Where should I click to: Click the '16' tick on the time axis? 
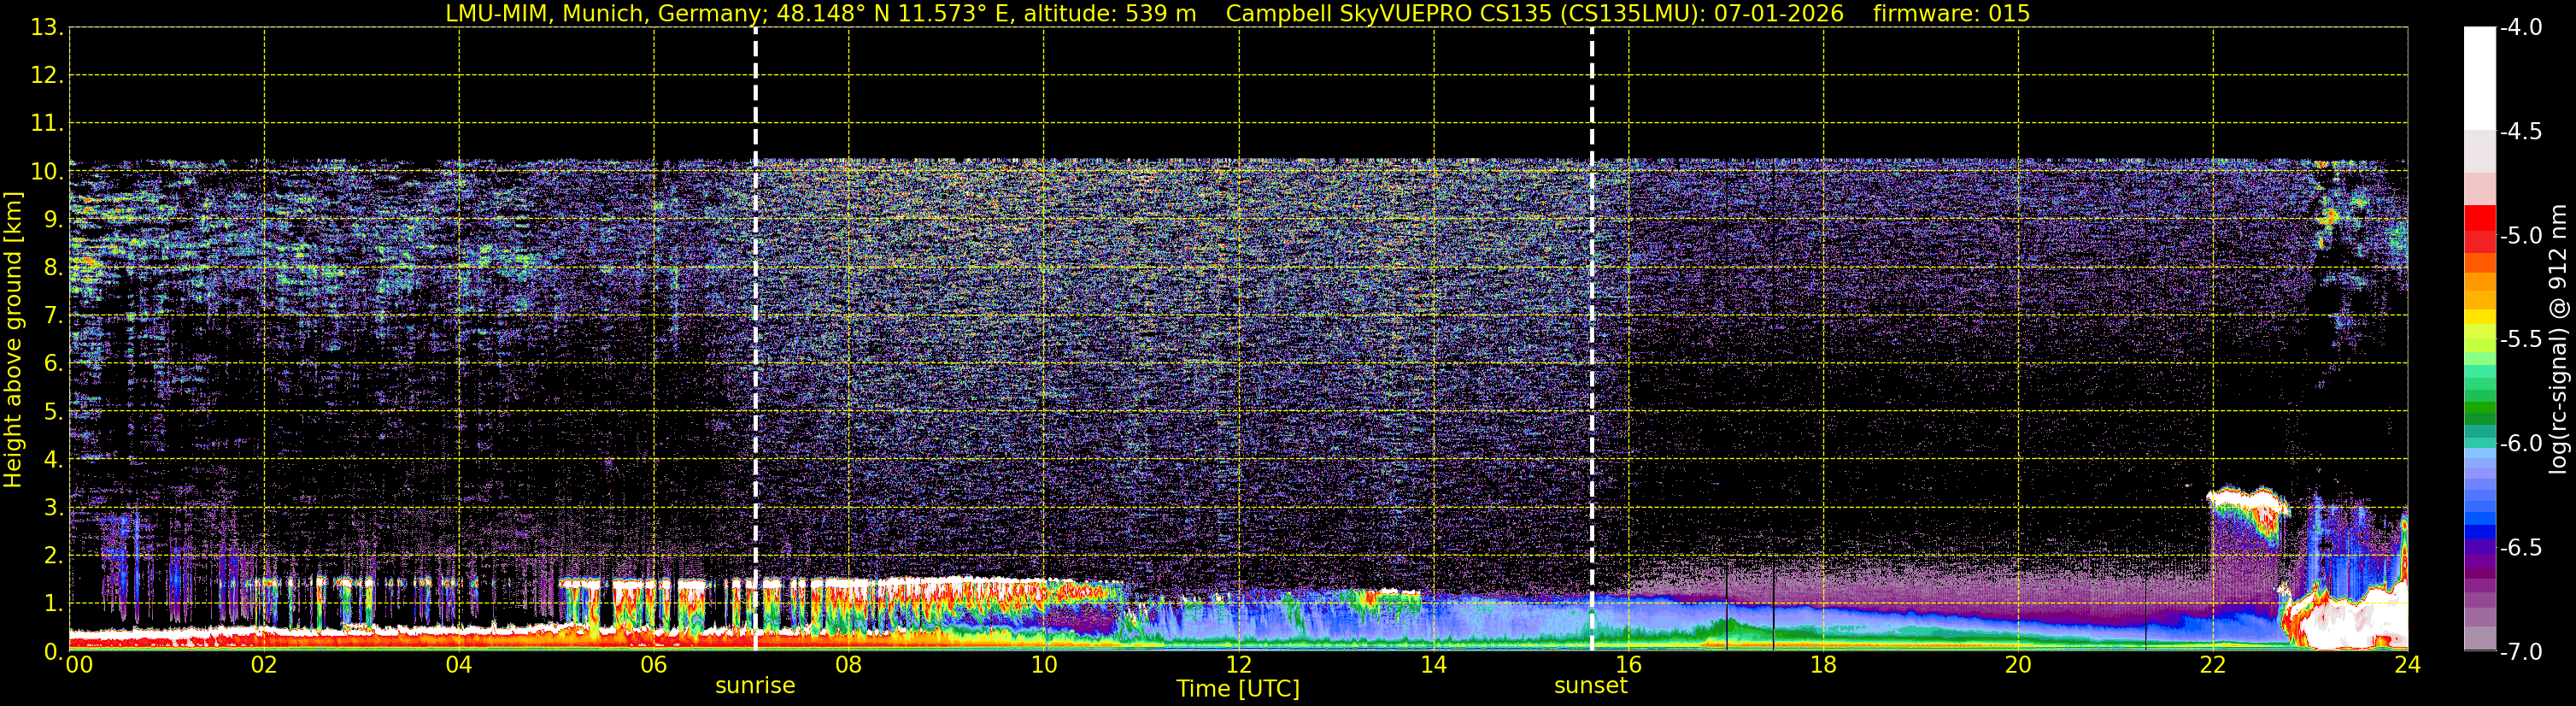pyautogui.click(x=1628, y=665)
